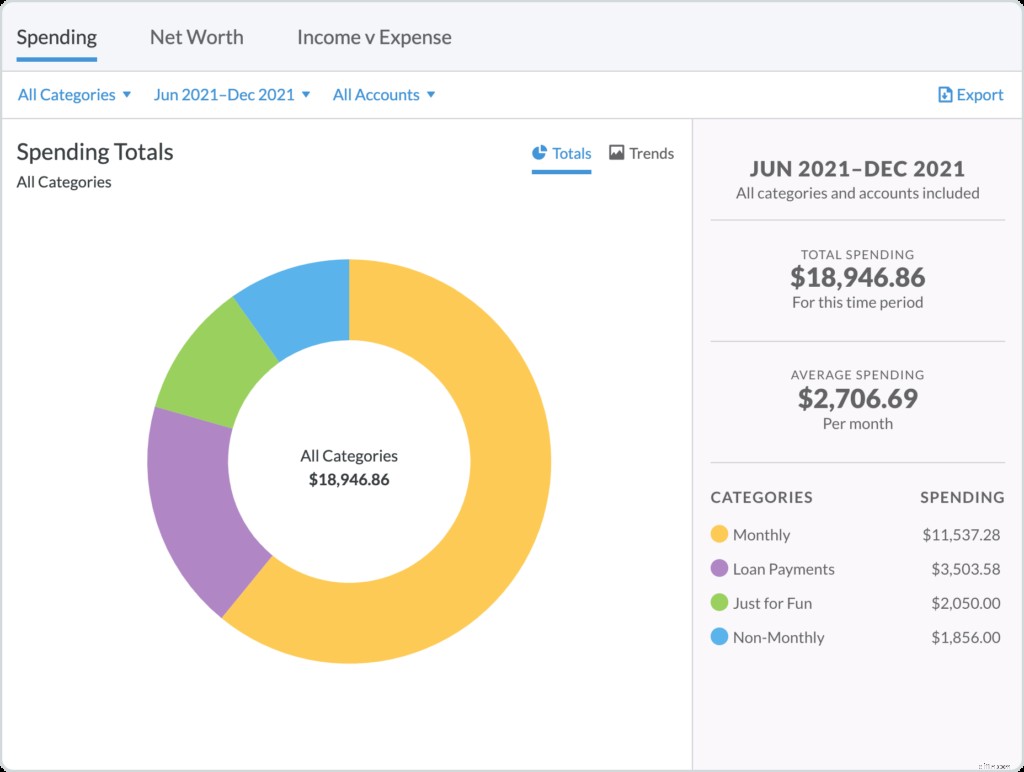The image size is (1024, 772).
Task: Open the Jun 2021–Dec 2021 date dropdown
Action: pos(232,94)
